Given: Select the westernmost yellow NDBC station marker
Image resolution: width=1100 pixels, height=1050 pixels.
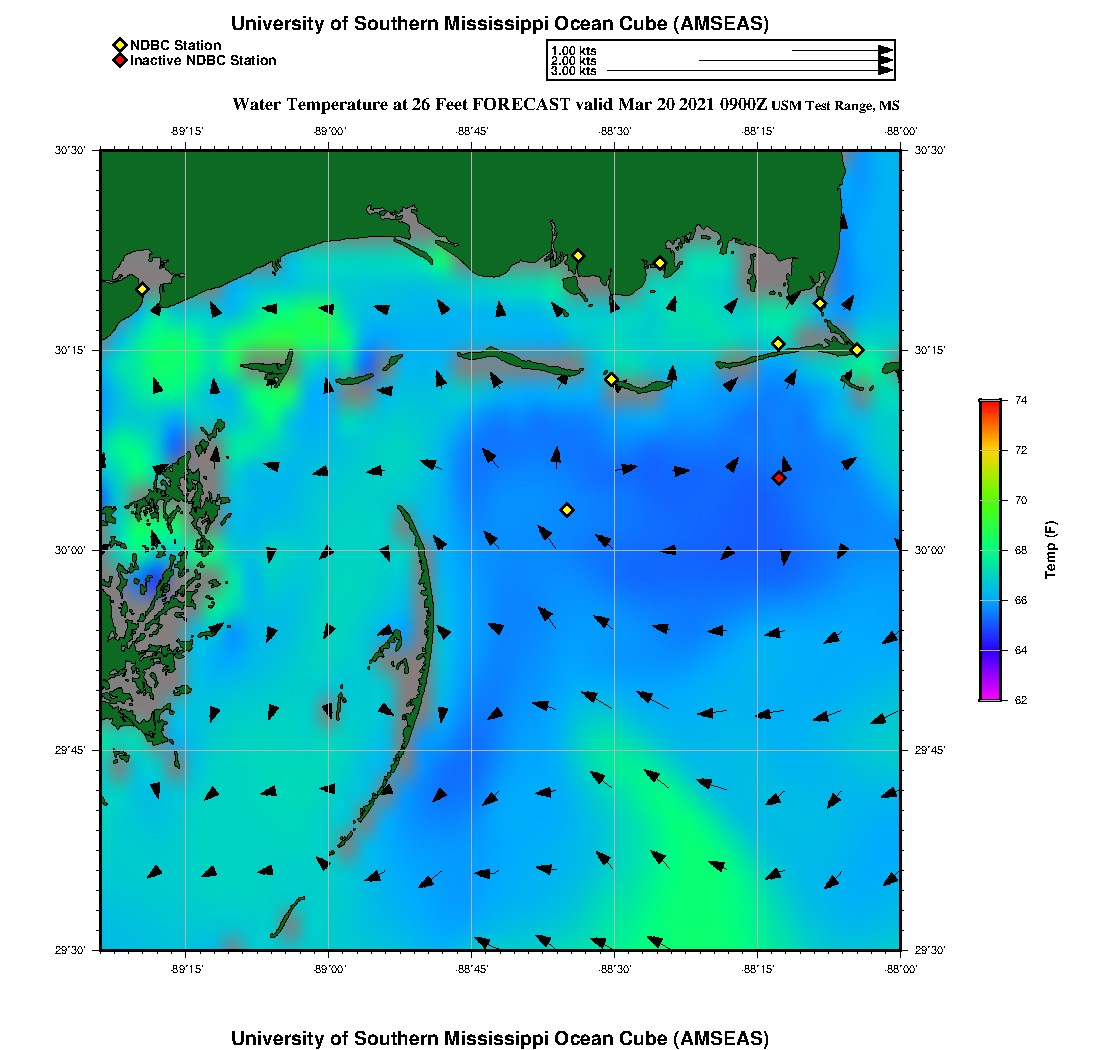Looking at the screenshot, I should 142,289.
